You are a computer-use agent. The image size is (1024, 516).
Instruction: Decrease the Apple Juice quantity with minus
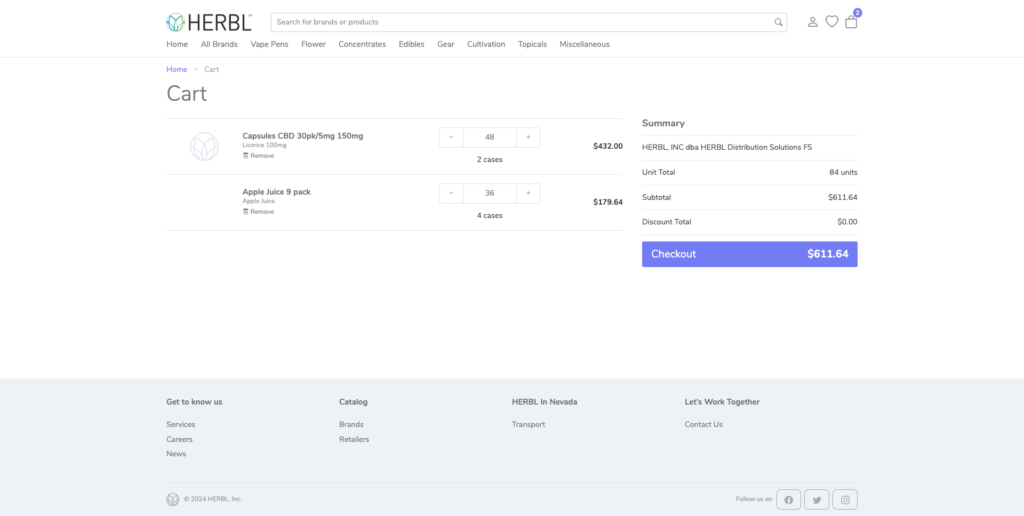point(451,193)
